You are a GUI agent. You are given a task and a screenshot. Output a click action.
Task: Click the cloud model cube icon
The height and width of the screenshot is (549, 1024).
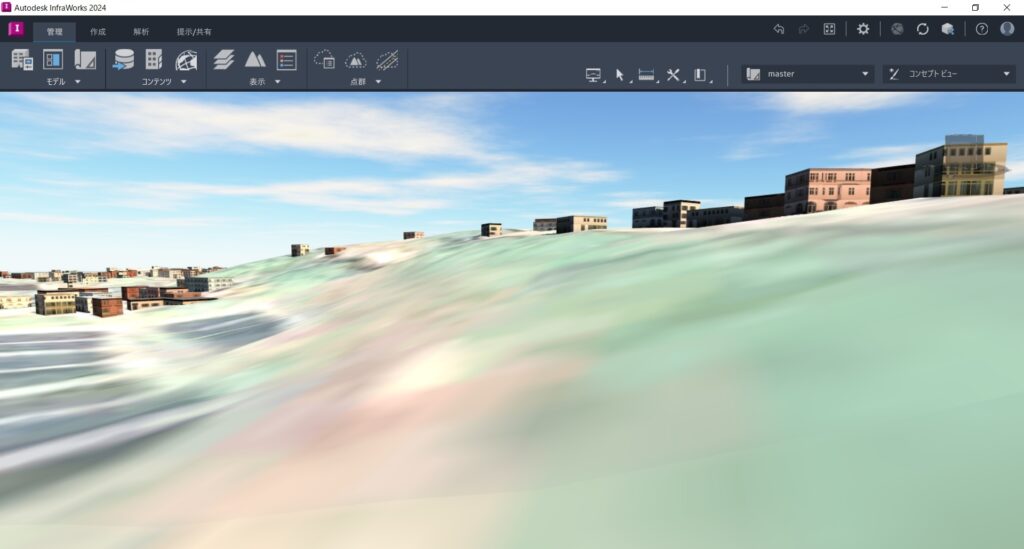pyautogui.click(x=948, y=29)
